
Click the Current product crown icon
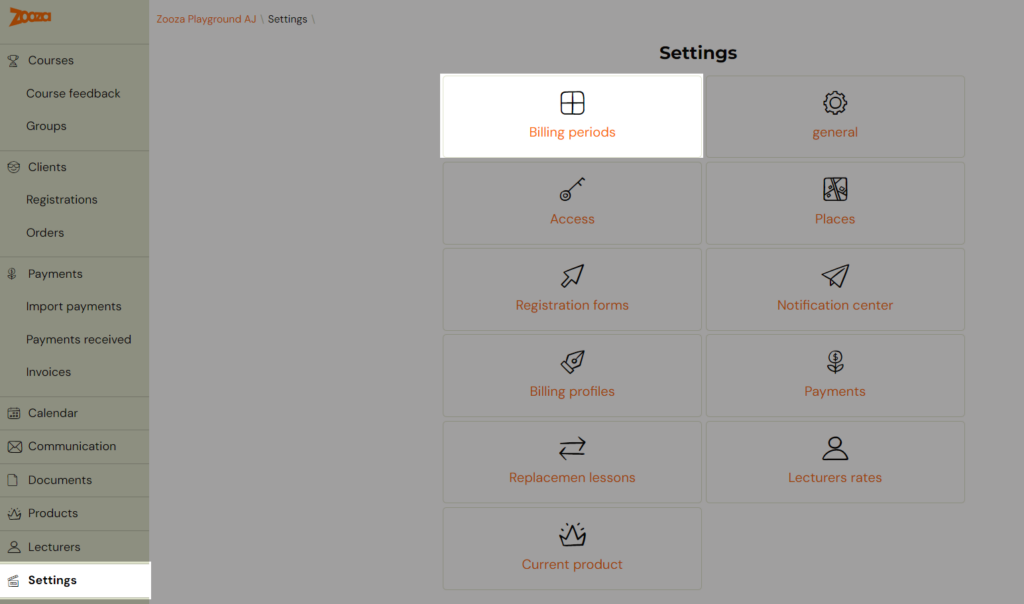click(572, 534)
